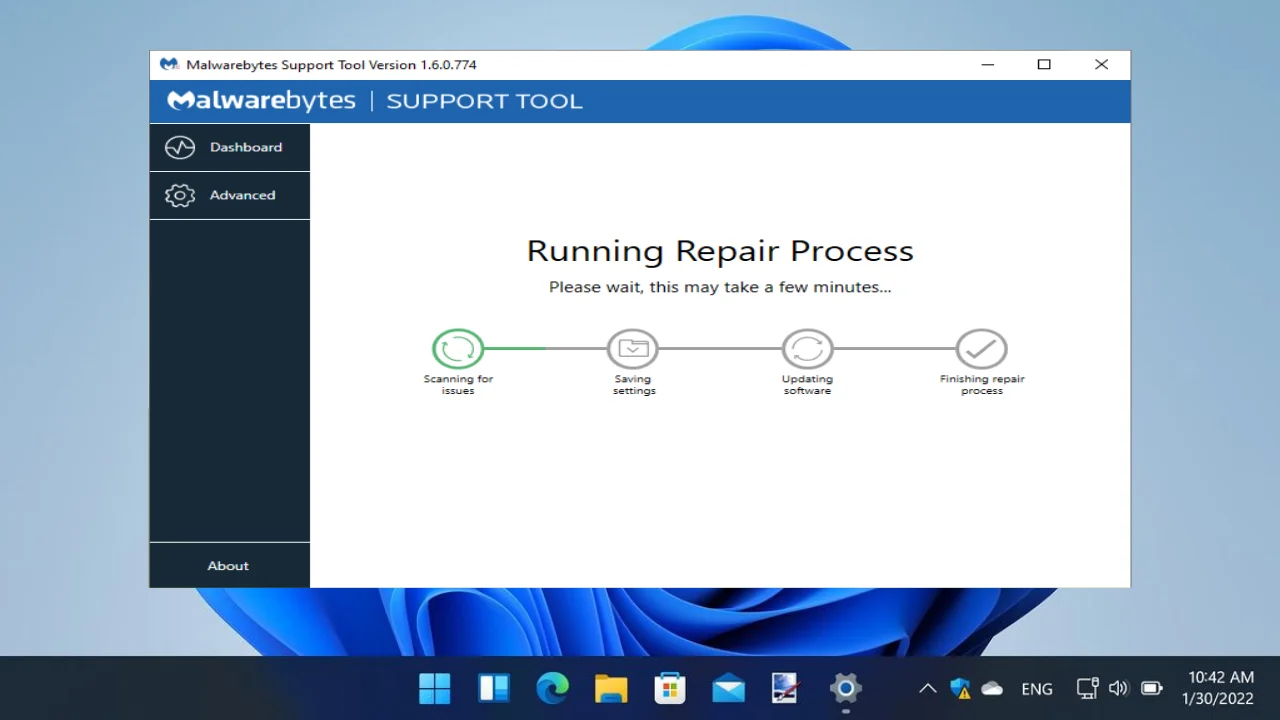This screenshot has width=1280, height=720.
Task: Click the 'SUPPORT TOOL' header text
Action: pyautogui.click(x=484, y=101)
